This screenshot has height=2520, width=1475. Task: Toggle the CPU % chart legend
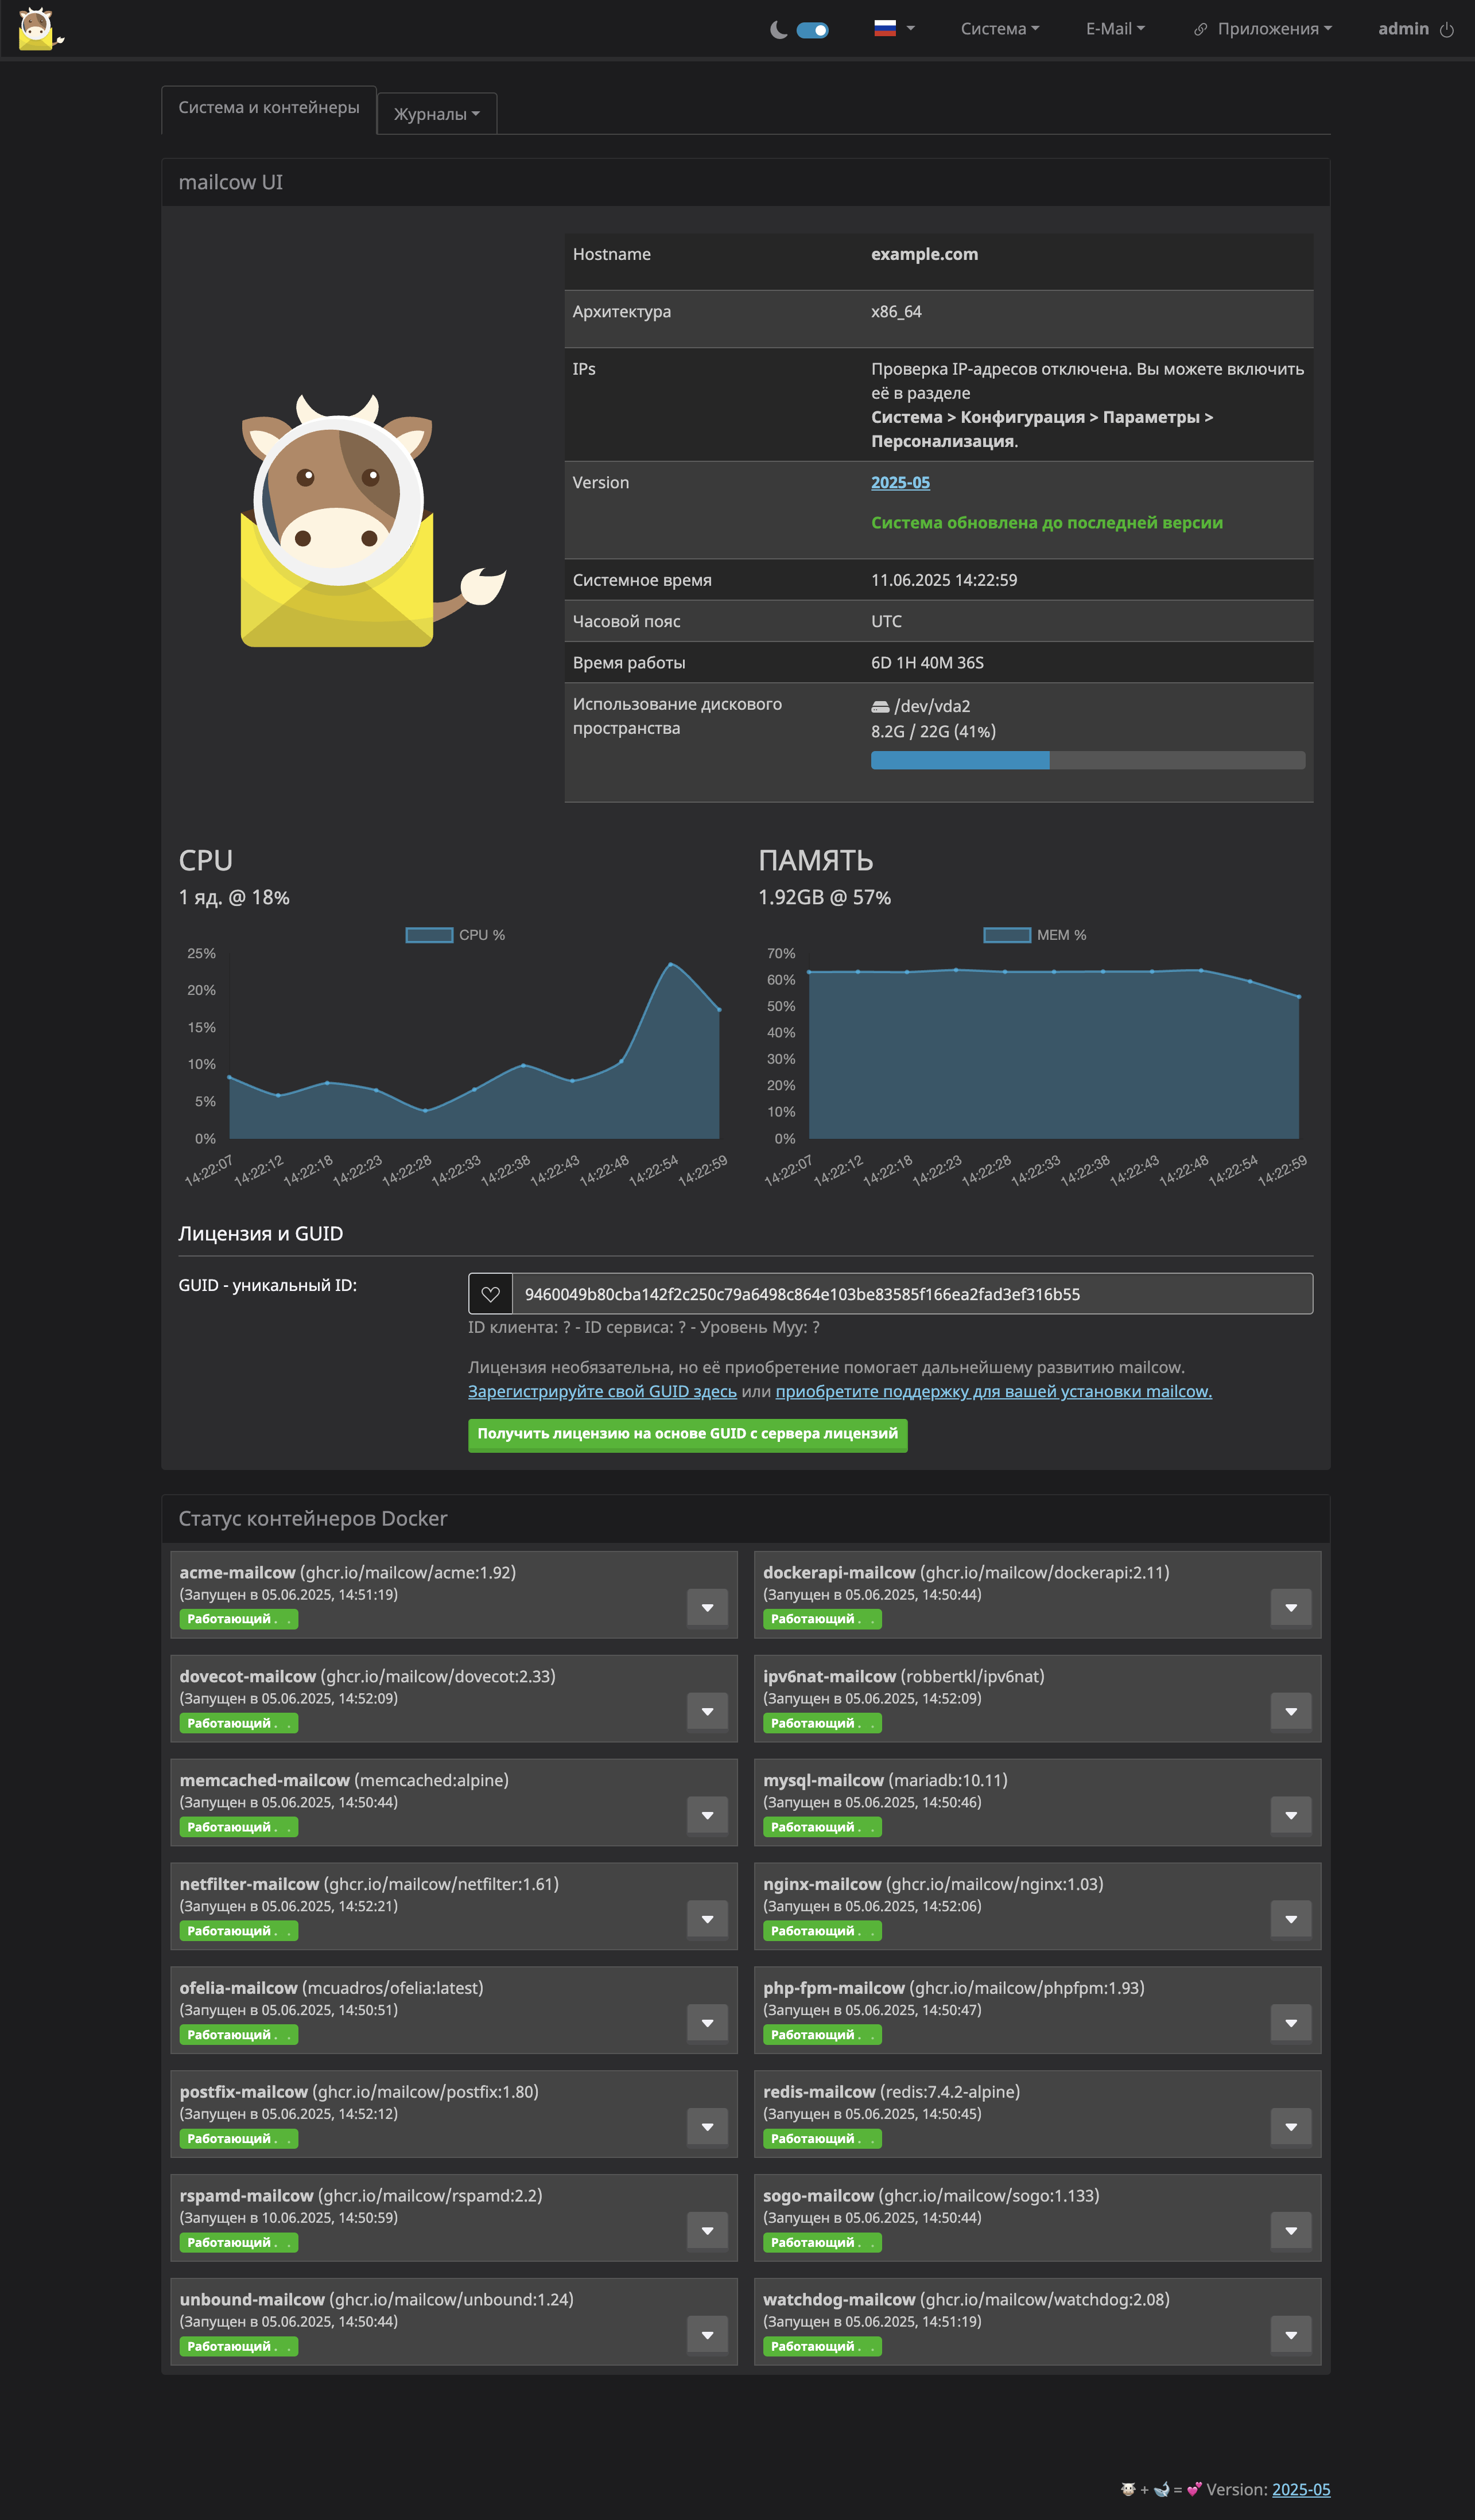(x=456, y=935)
